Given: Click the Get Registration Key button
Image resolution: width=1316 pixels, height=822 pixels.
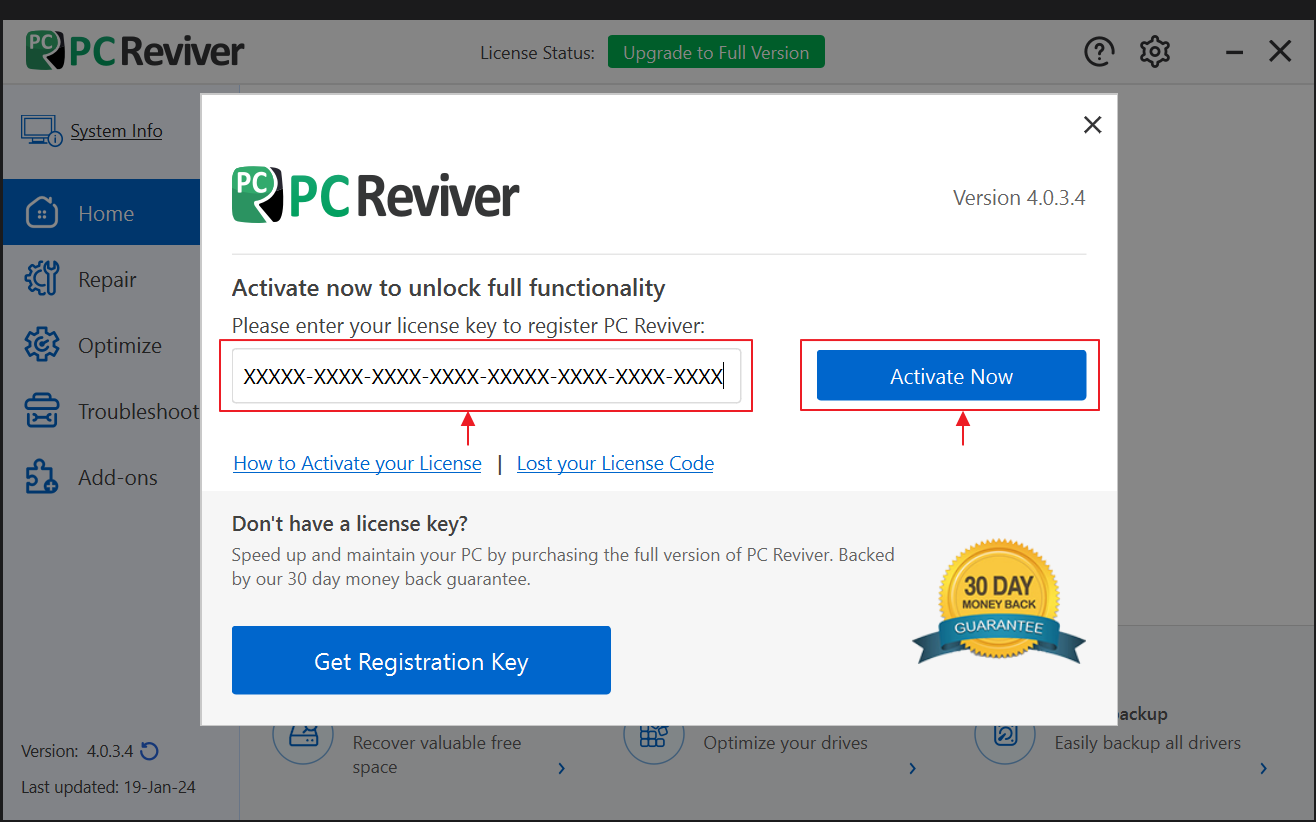Looking at the screenshot, I should coord(421,660).
